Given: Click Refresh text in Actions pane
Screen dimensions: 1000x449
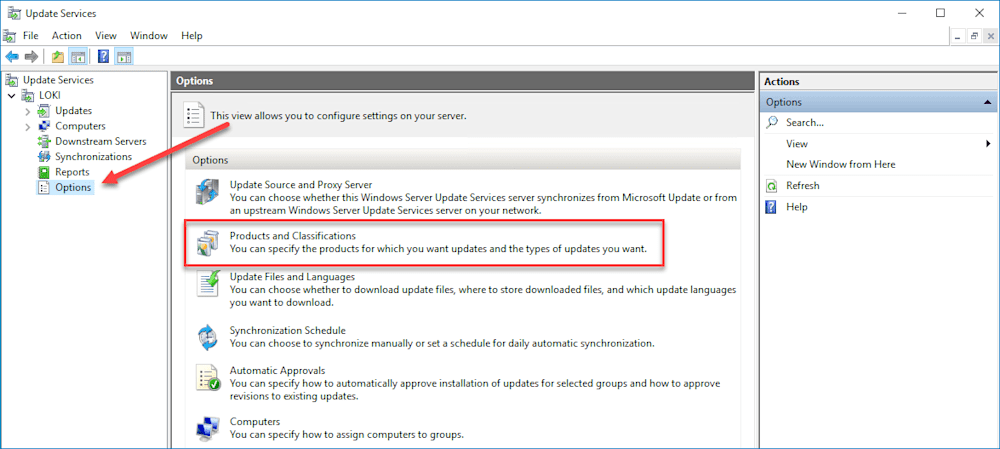Looking at the screenshot, I should point(803,186).
